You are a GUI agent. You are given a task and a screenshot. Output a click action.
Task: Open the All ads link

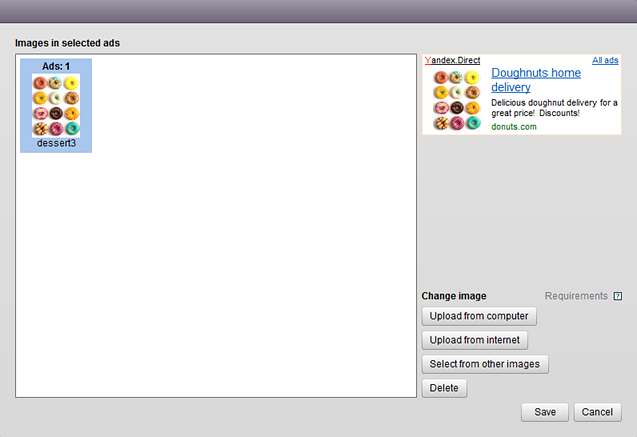[x=605, y=60]
